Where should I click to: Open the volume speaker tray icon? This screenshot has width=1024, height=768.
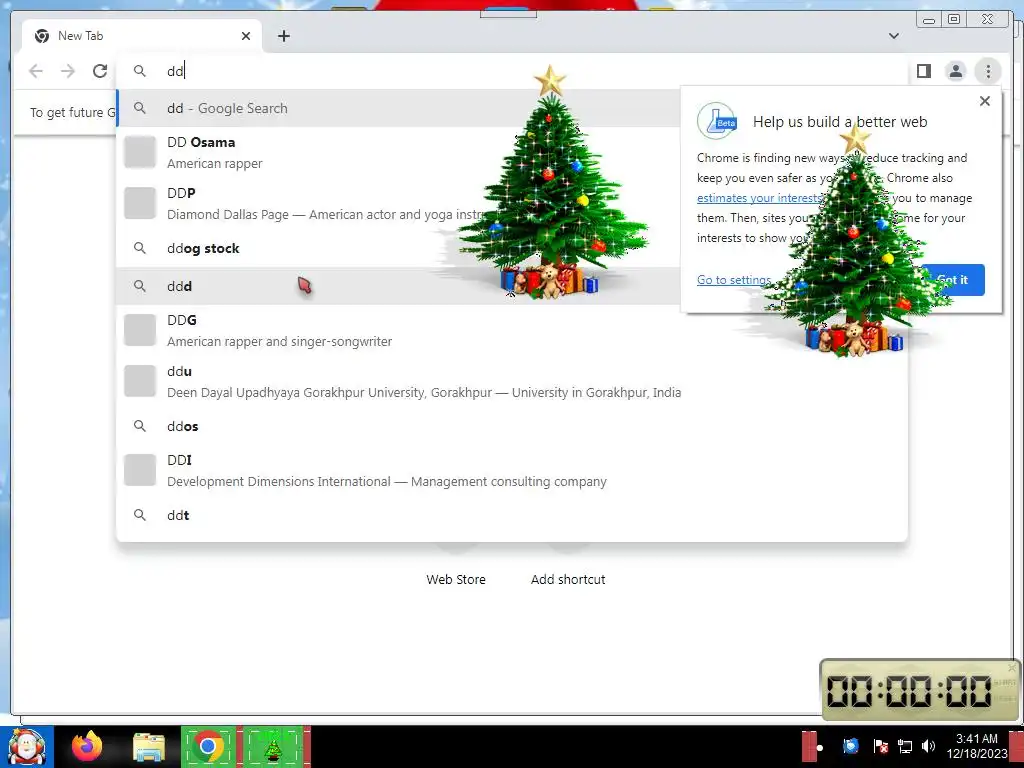[x=928, y=746]
